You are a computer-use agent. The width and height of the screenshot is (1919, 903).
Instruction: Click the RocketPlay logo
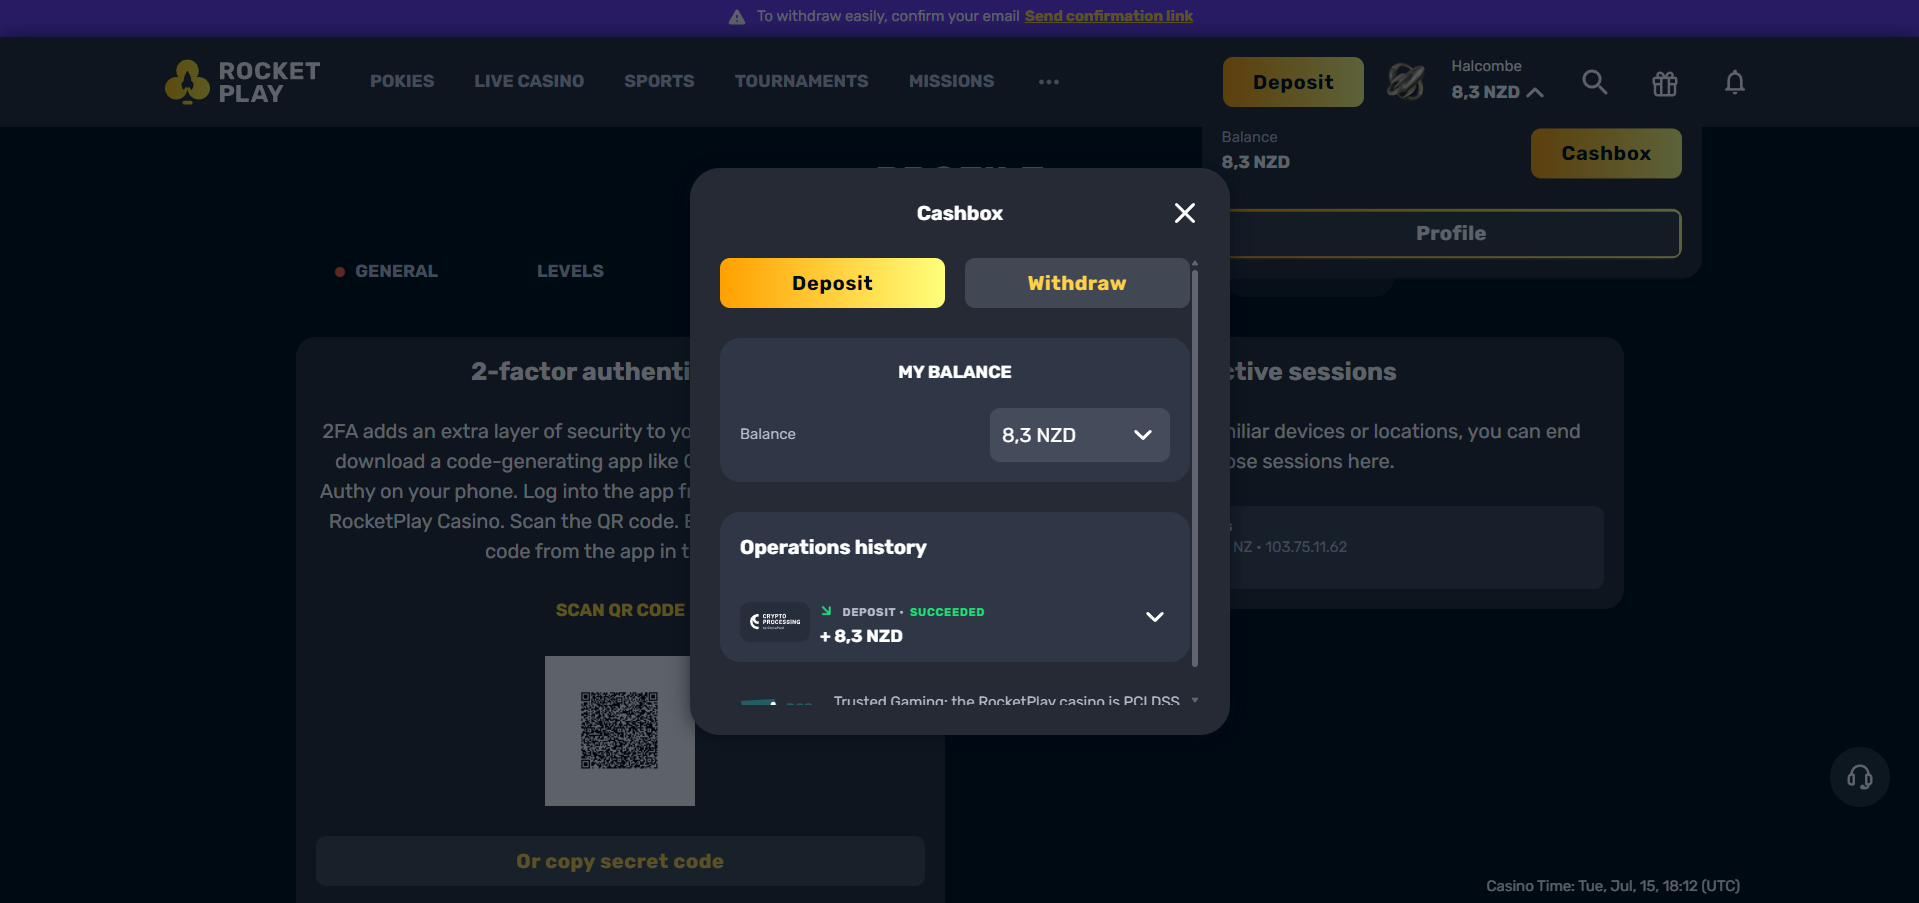click(x=243, y=82)
